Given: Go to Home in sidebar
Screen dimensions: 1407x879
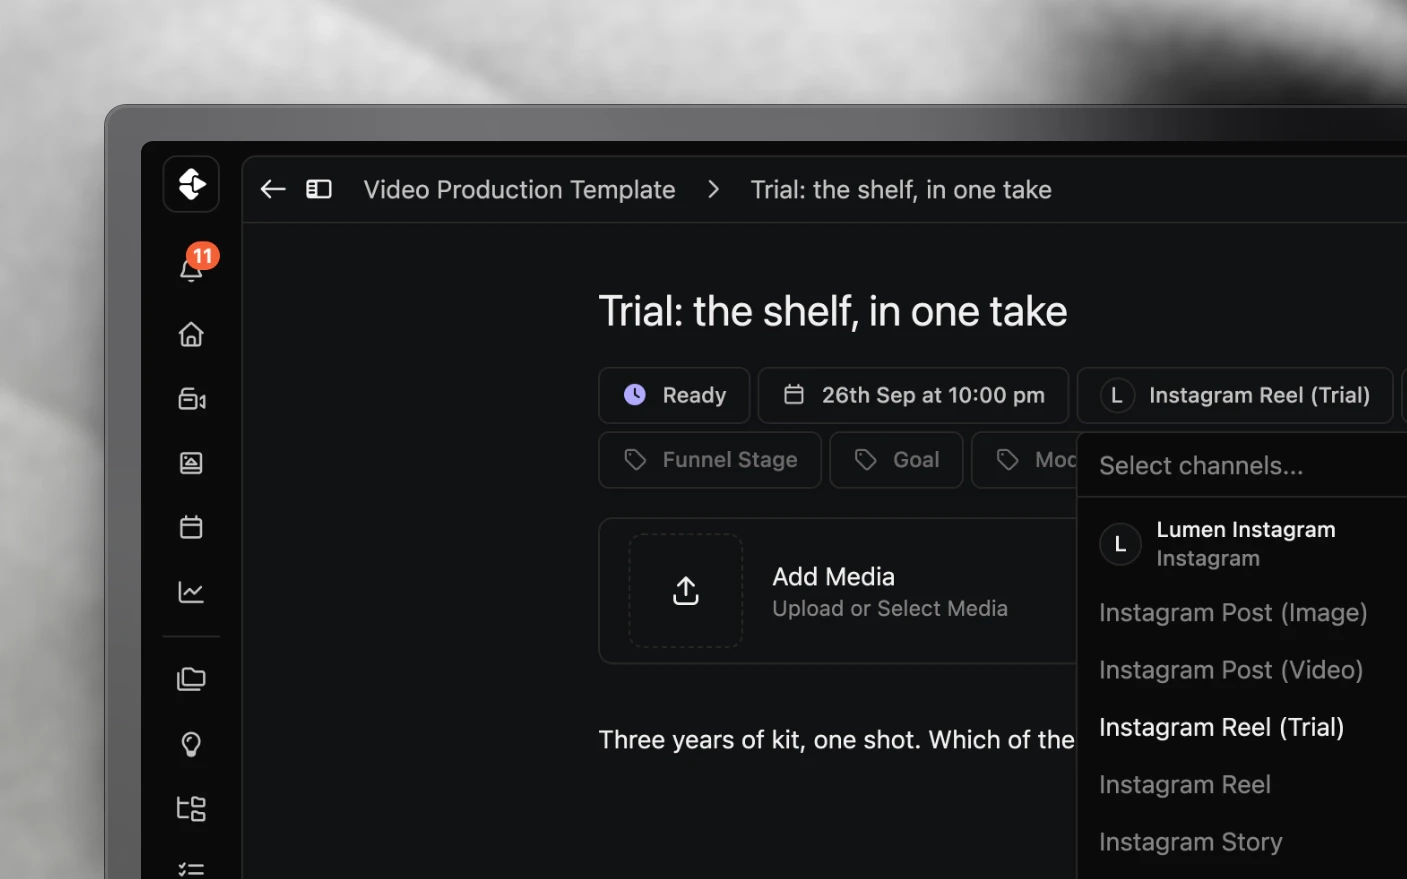Looking at the screenshot, I should pyautogui.click(x=191, y=334).
